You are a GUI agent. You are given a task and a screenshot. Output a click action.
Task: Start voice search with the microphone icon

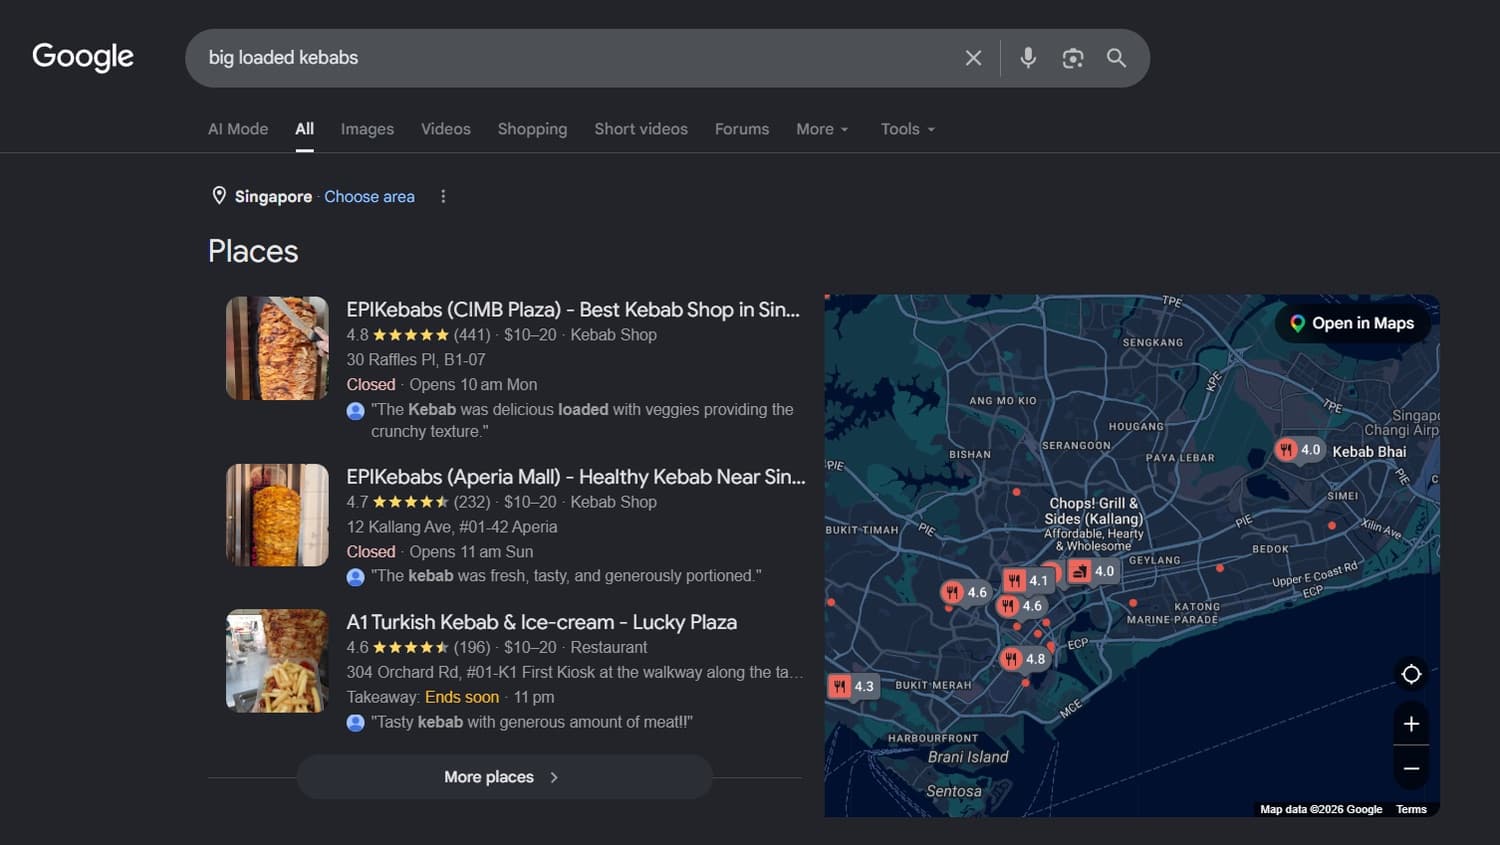click(1027, 58)
